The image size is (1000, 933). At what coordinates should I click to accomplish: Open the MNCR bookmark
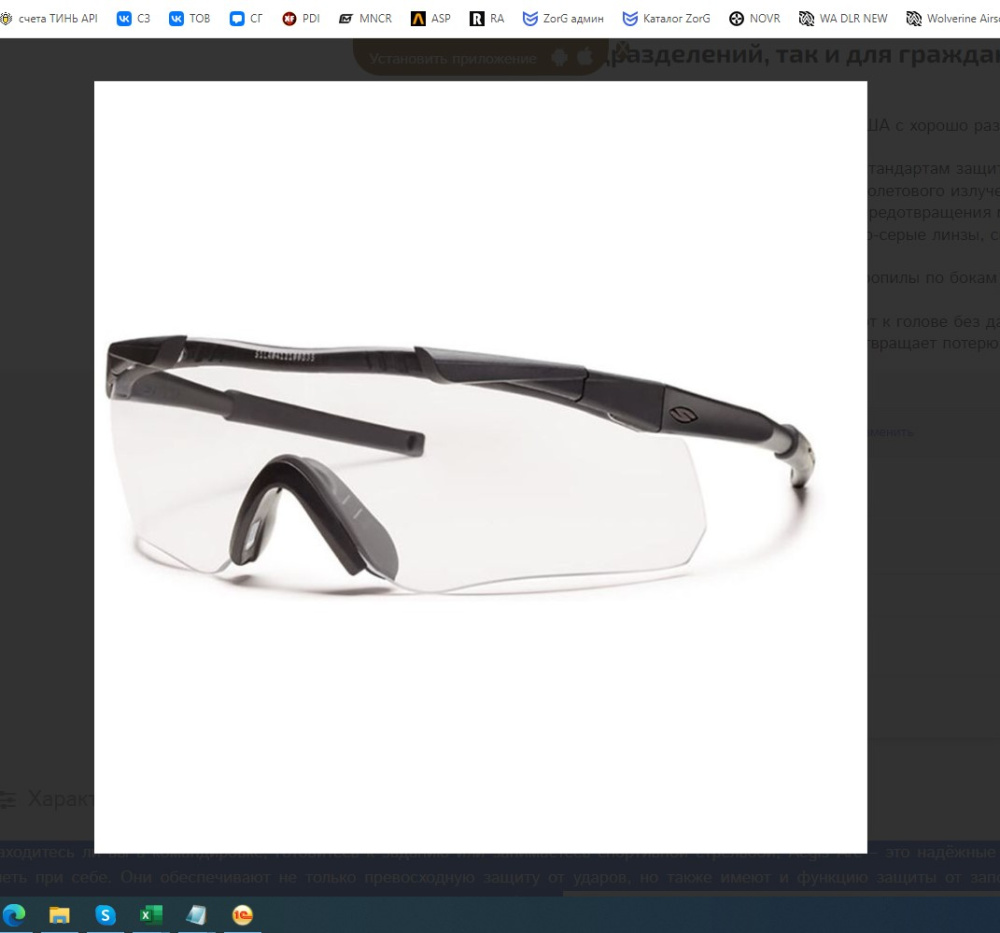(x=365, y=18)
